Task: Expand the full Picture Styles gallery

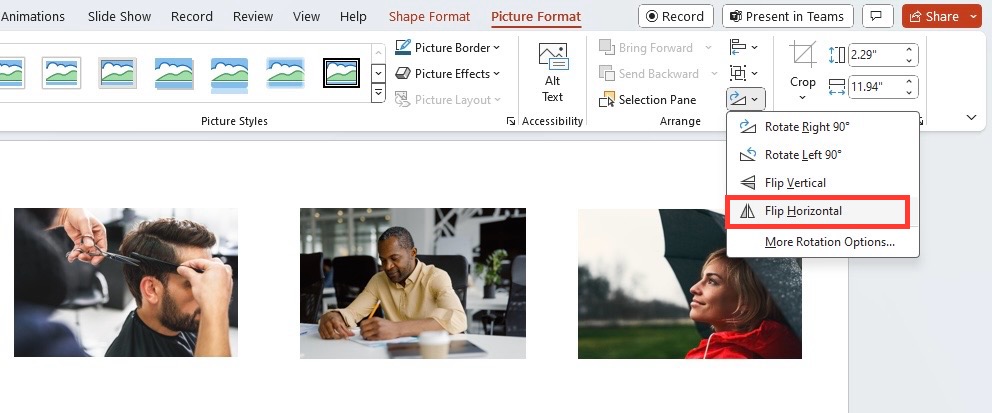Action: (x=378, y=94)
